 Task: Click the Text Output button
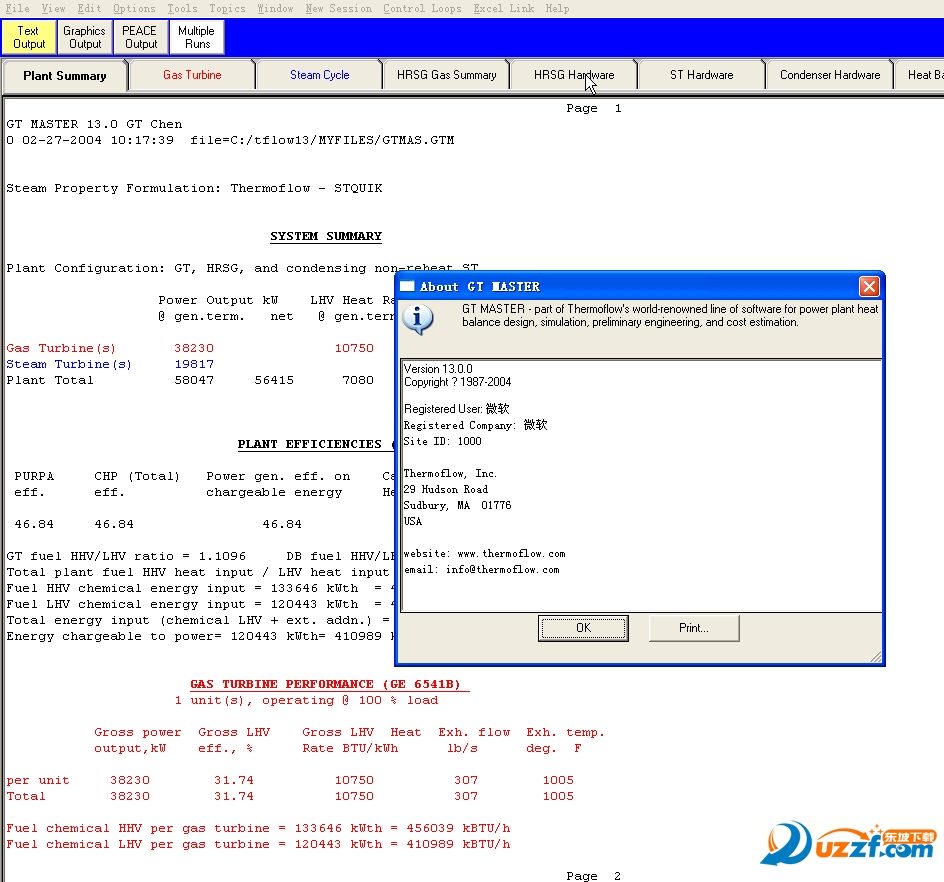tap(29, 37)
